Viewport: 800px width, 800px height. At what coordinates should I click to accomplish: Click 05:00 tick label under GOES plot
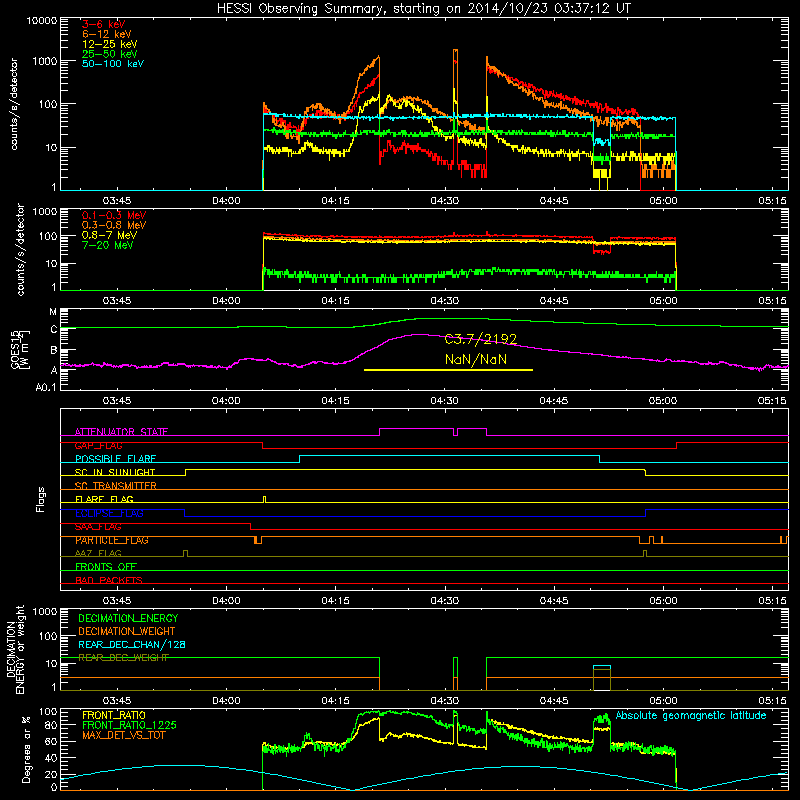pos(663,401)
